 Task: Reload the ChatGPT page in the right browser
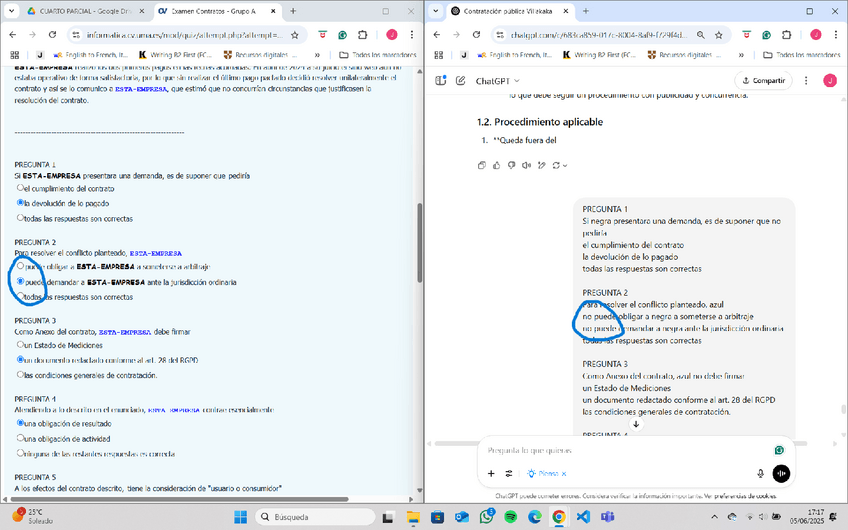476,35
